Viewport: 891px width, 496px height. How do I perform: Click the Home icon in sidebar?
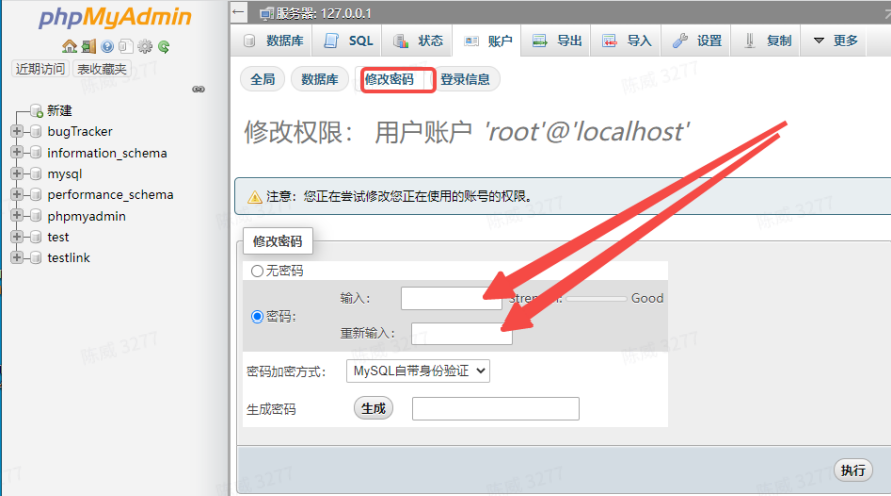pos(69,46)
